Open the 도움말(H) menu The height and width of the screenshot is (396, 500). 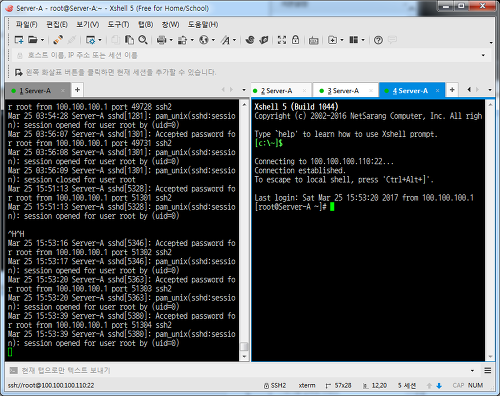tap(203, 24)
